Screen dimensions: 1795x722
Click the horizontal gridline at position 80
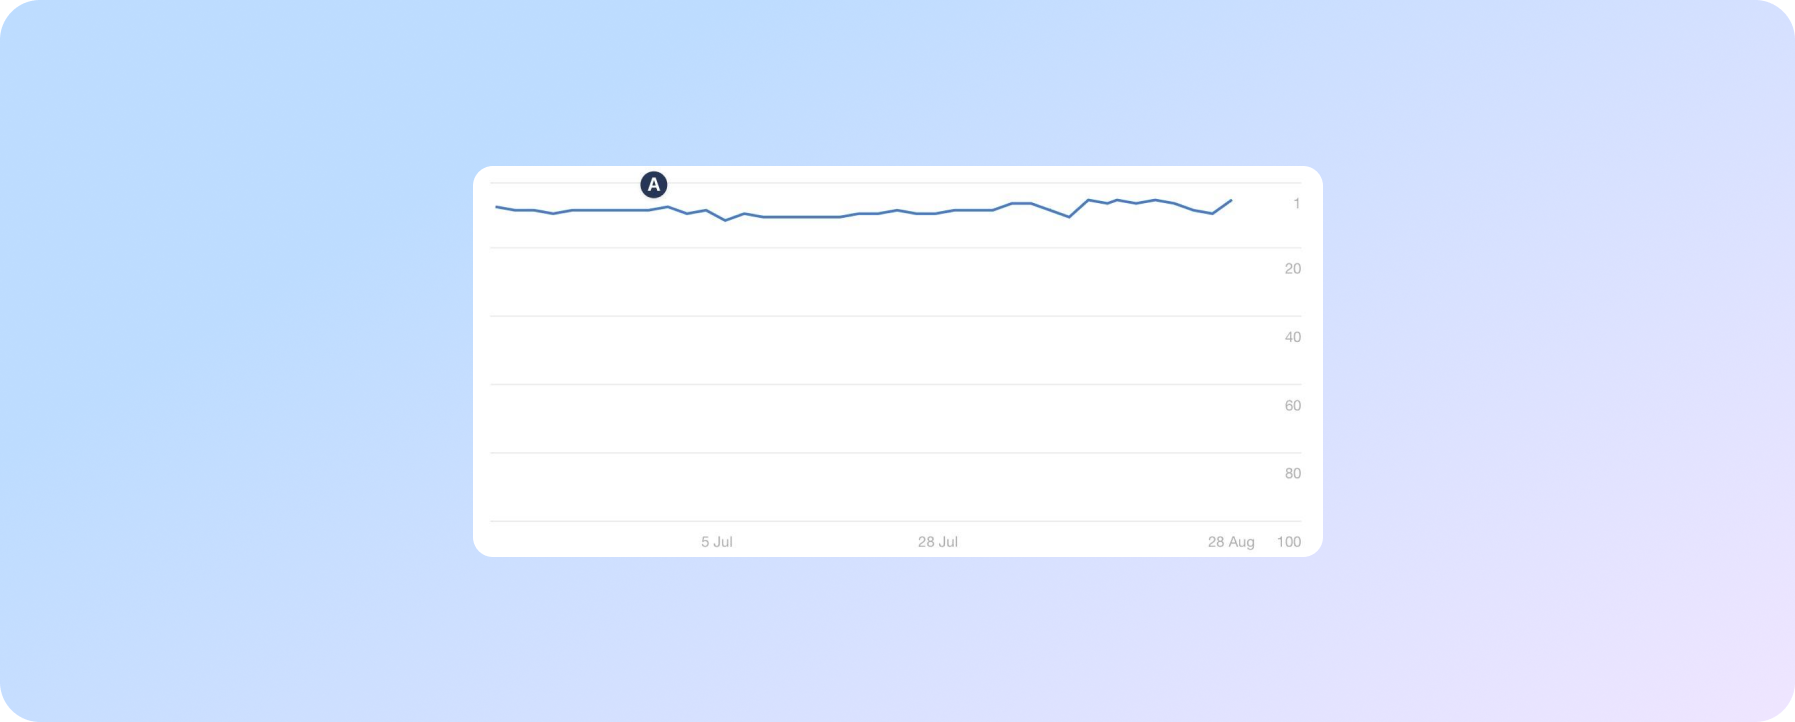[x=880, y=453]
